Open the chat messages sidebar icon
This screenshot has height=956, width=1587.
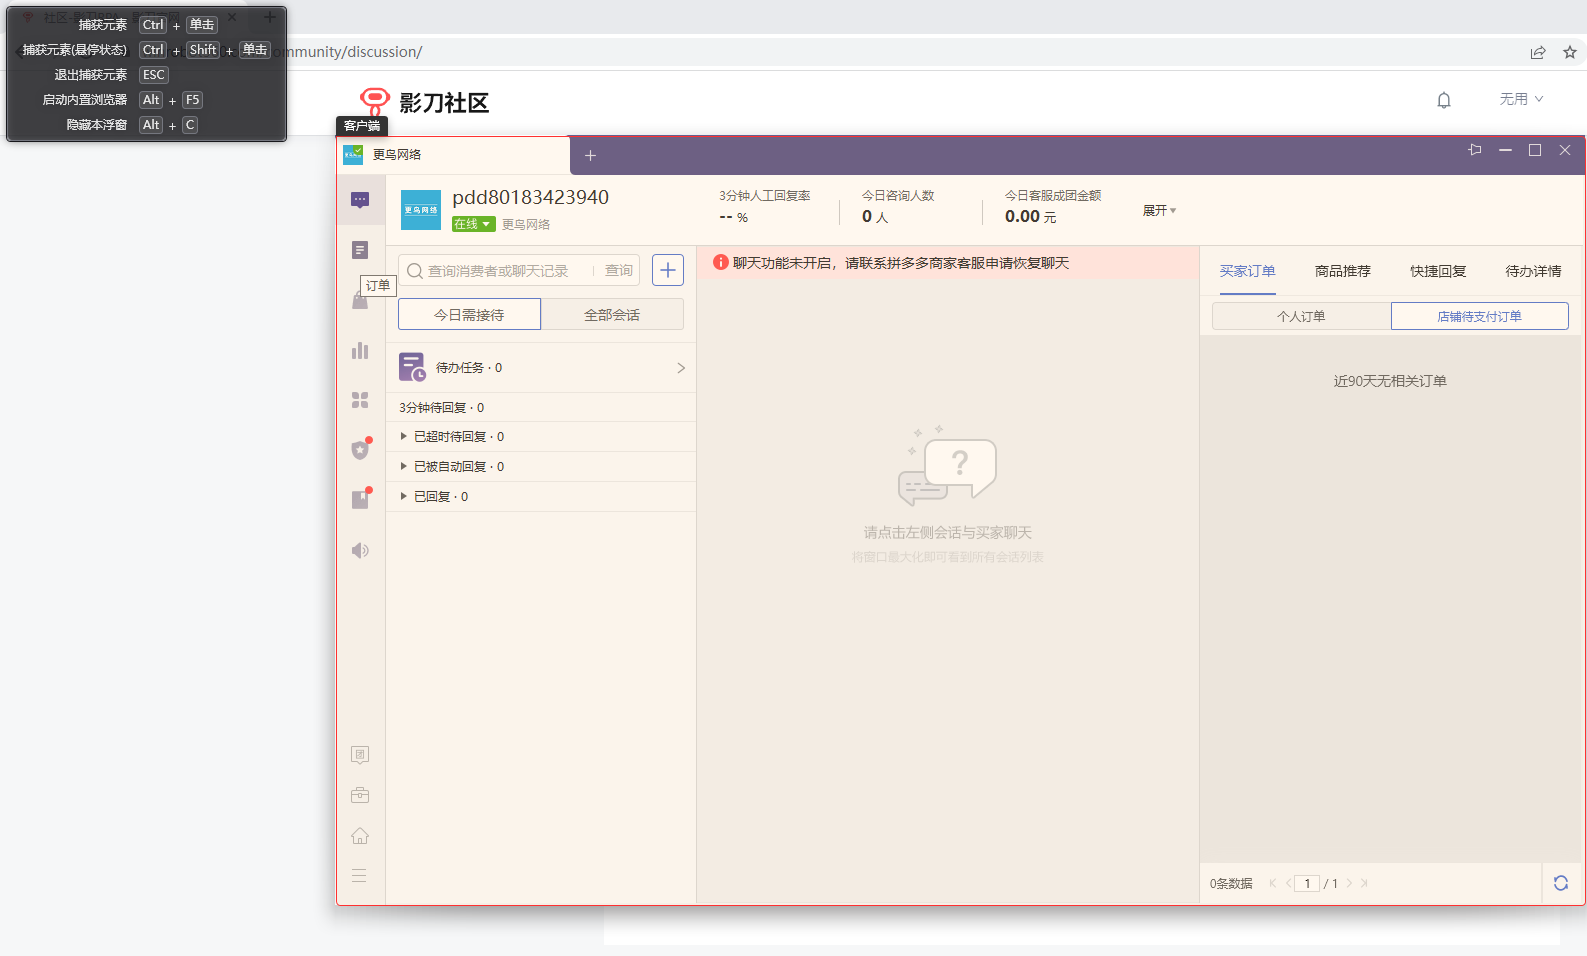[x=360, y=200]
